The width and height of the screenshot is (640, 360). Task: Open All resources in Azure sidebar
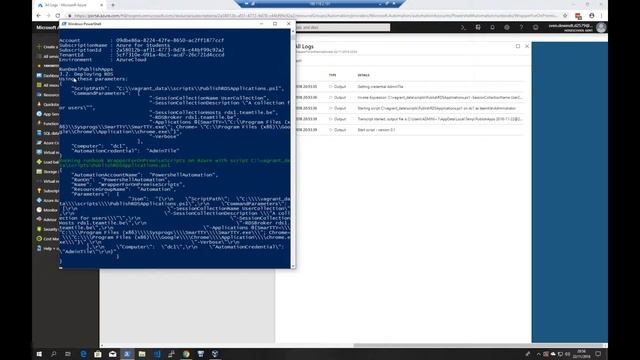point(47,85)
